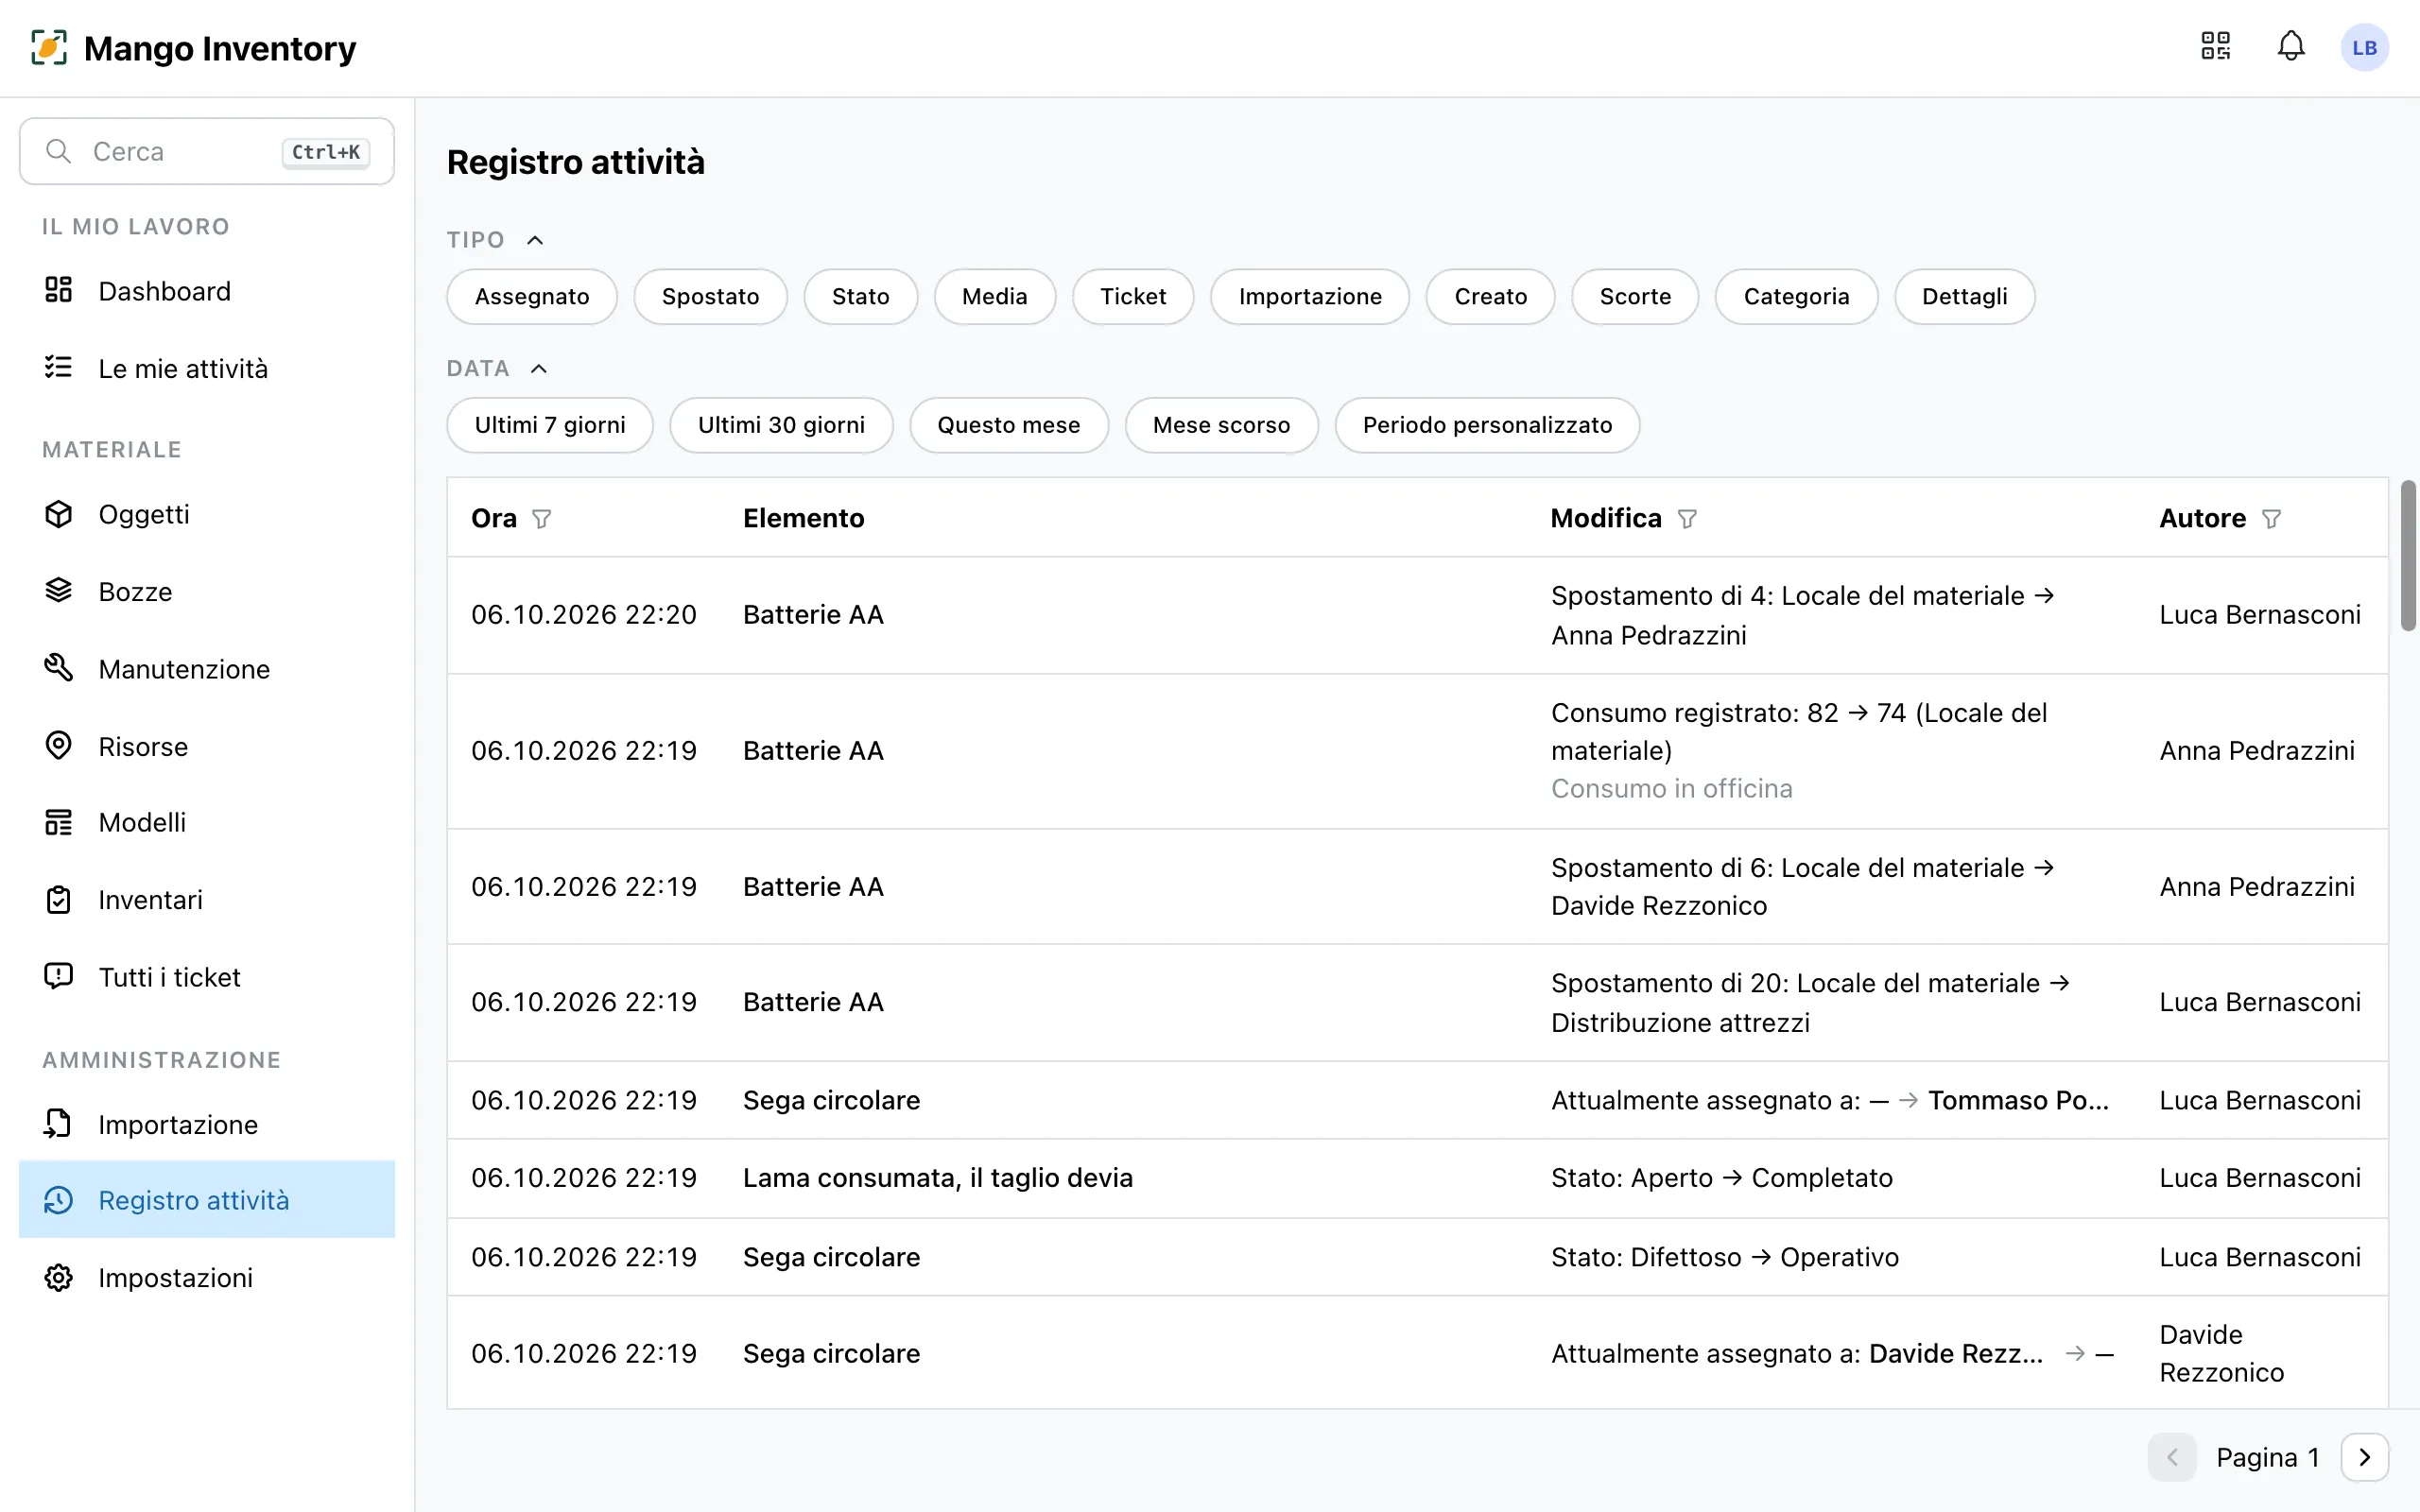Screen dimensions: 2420x1512
Task: Go to the next page arrow
Action: pyautogui.click(x=2364, y=1458)
